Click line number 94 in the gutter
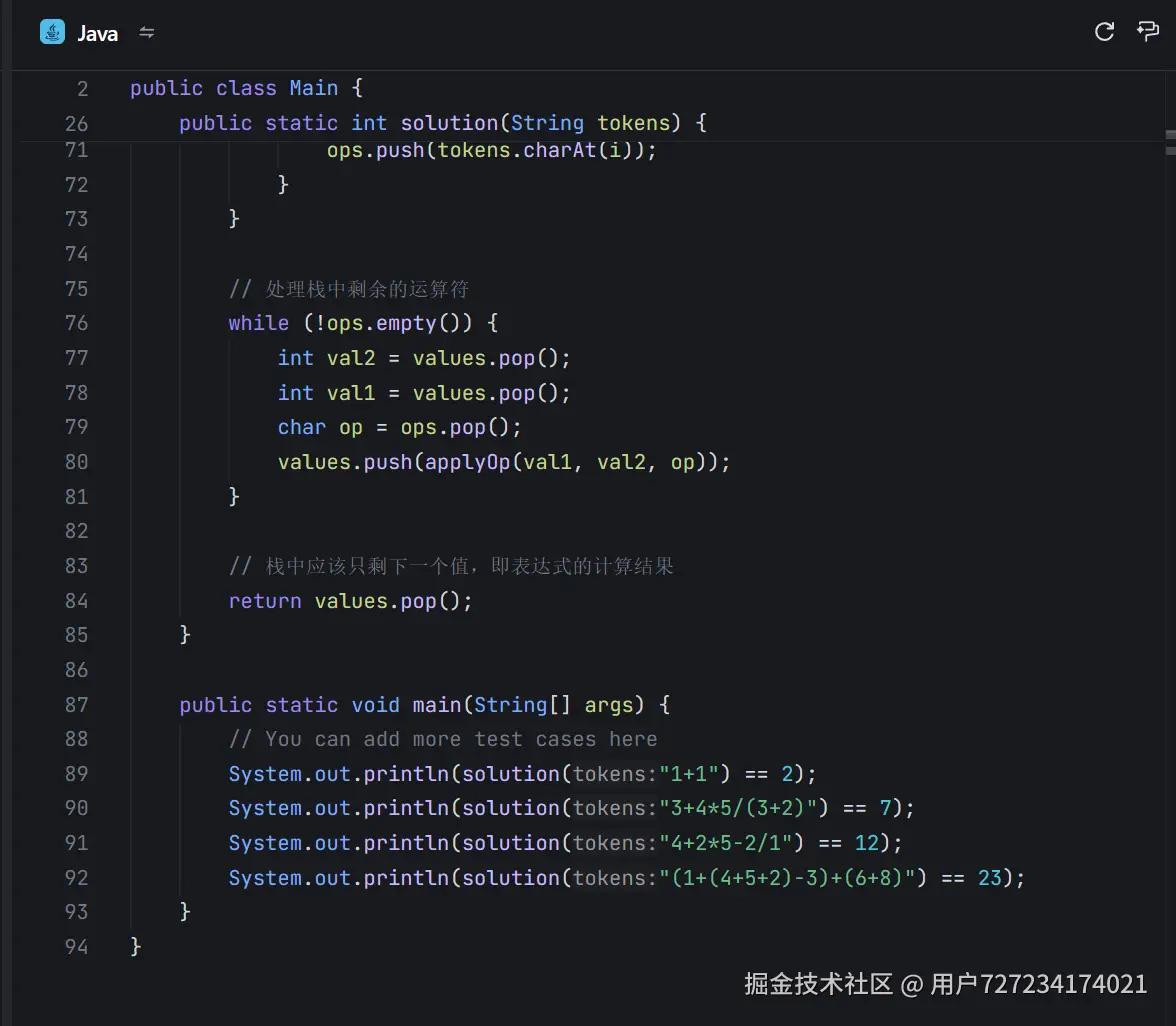 coord(76,947)
